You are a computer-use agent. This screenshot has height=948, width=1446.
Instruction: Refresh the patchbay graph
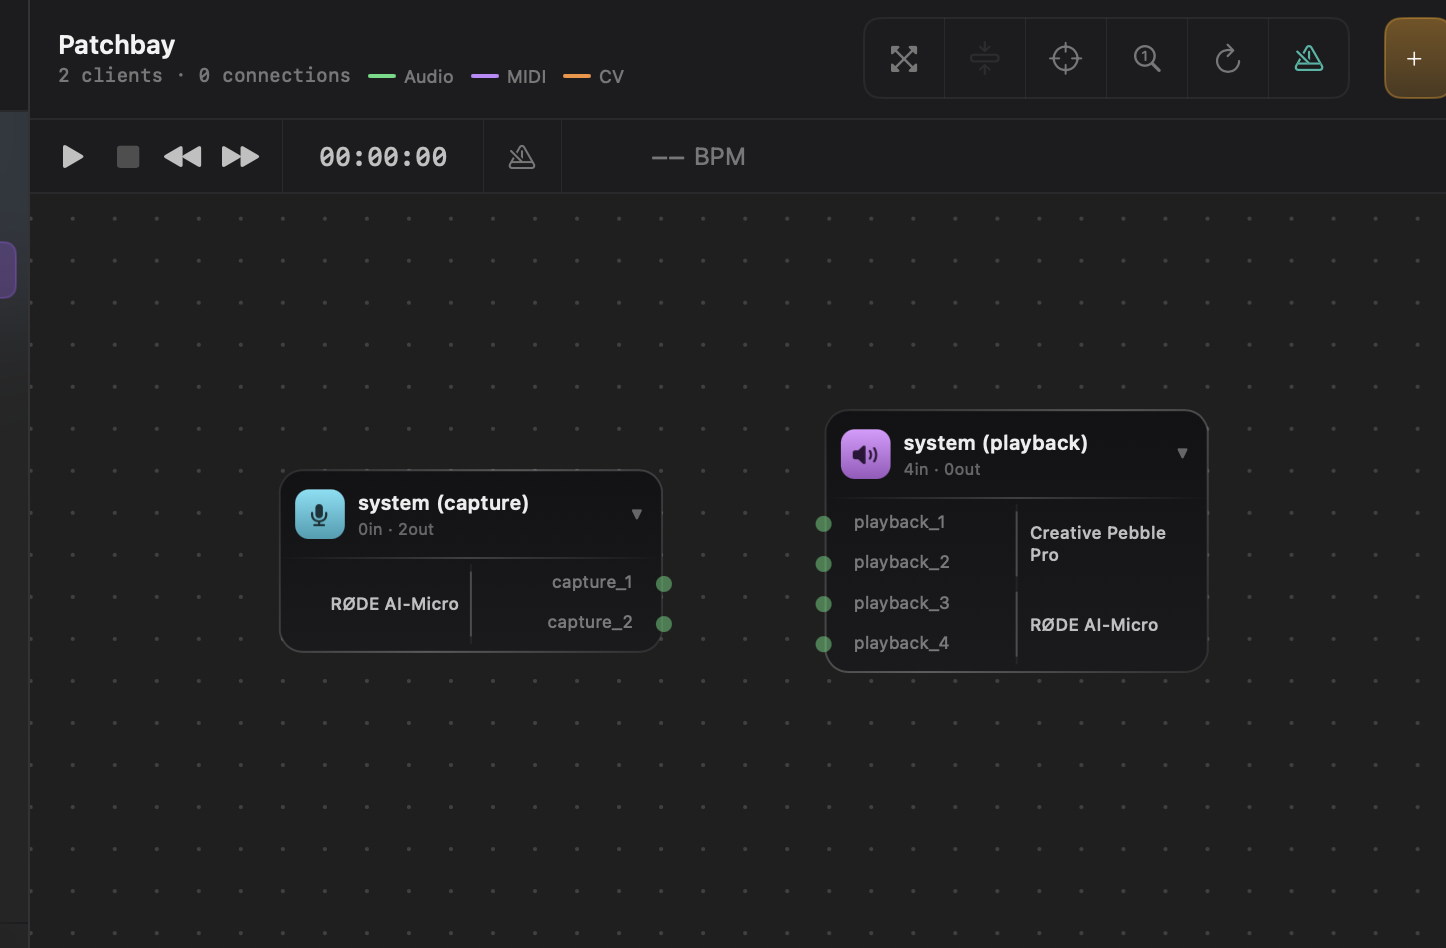coord(1227,58)
